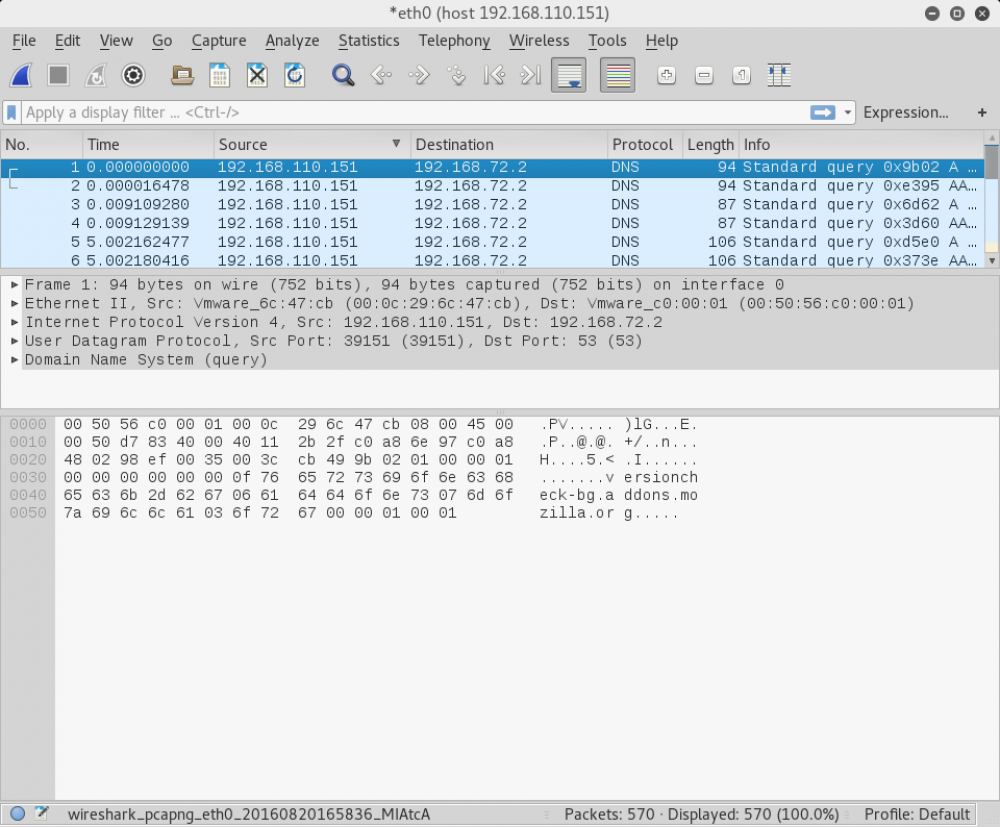This screenshot has height=827, width=1000.
Task: Open the Analyze menu
Action: click(292, 41)
